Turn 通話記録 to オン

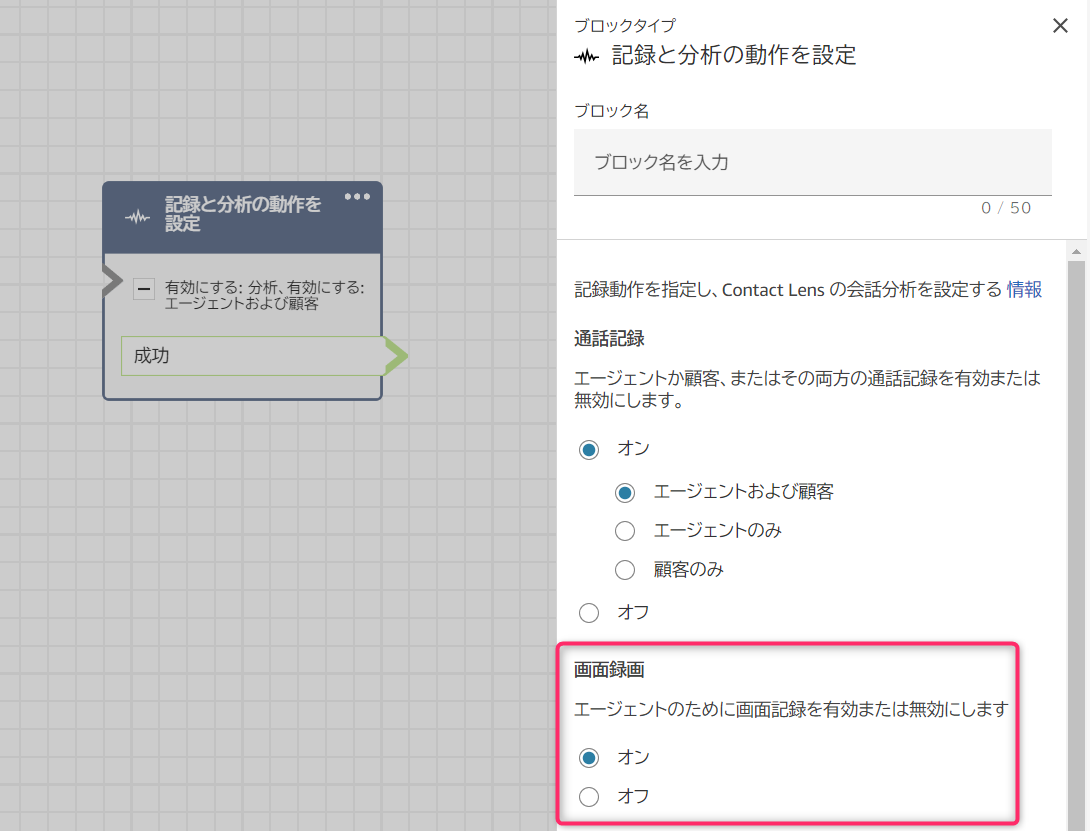tap(589, 450)
